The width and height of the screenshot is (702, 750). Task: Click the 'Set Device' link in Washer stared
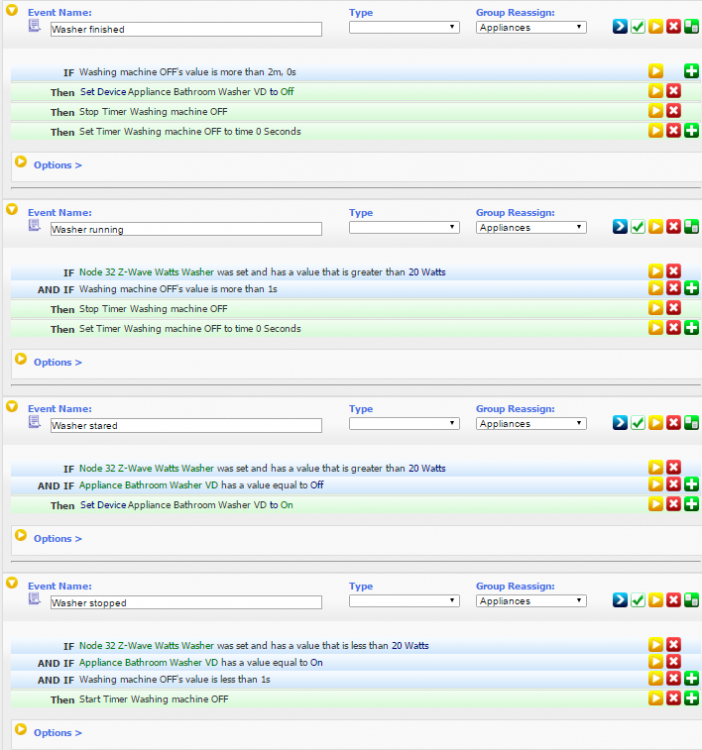pyautogui.click(x=102, y=505)
